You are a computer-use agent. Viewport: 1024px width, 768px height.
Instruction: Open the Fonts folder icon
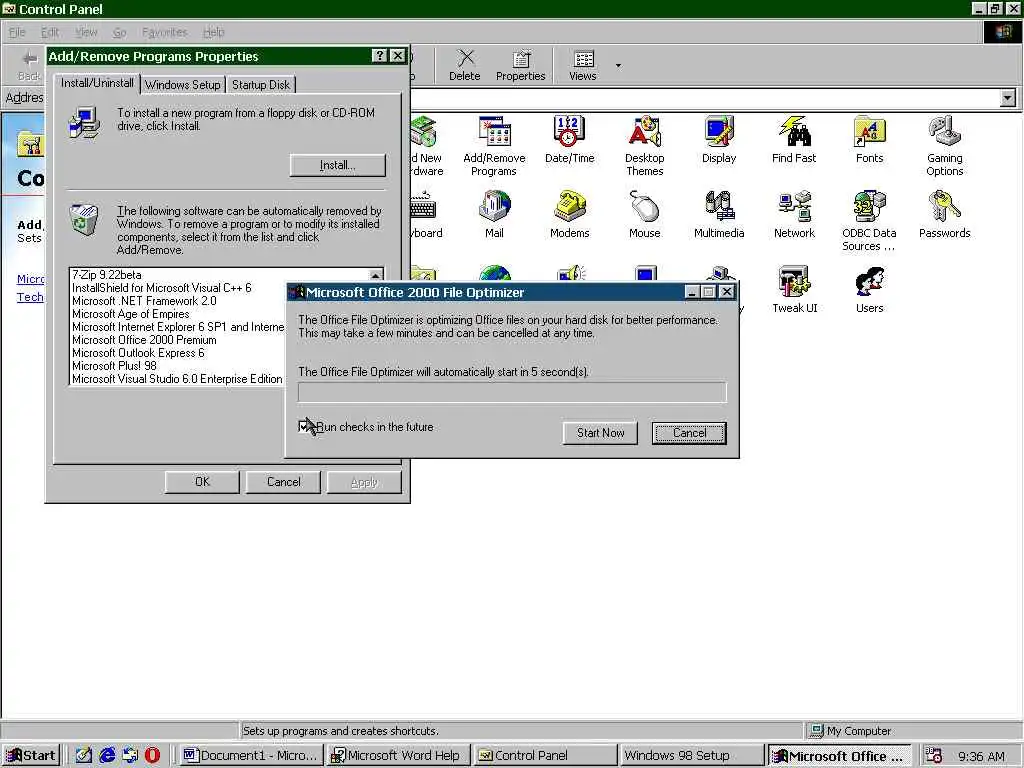(x=869, y=139)
